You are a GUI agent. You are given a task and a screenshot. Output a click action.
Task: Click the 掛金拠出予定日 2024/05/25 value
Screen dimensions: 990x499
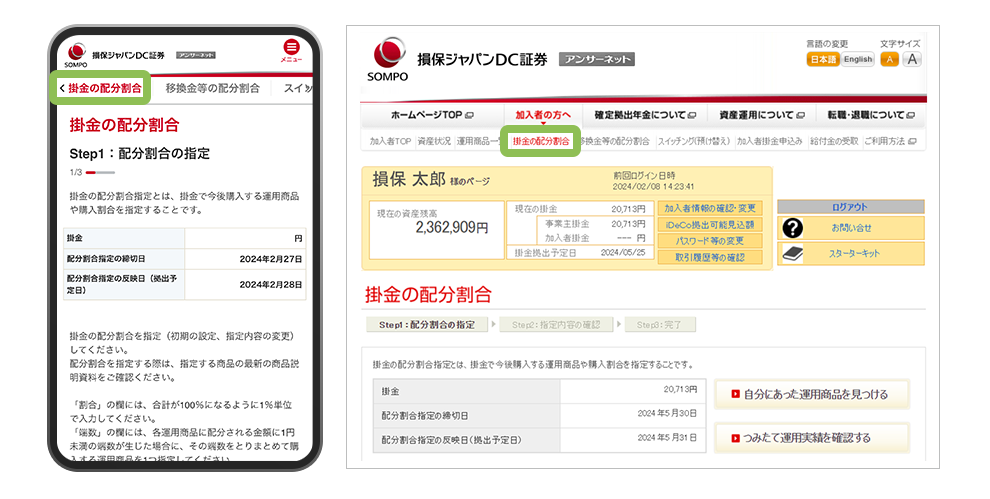coord(623,253)
